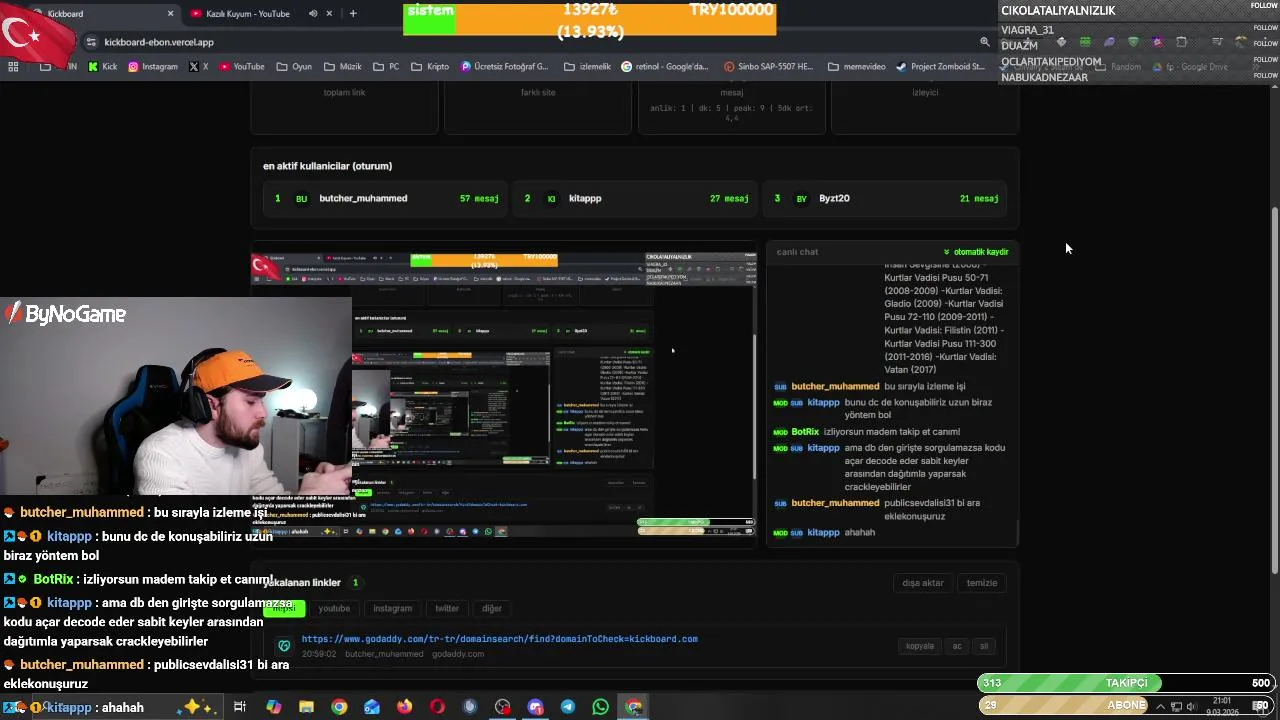Open Google Chrome from the taskbar
Viewport: 1280px width, 720px height.
click(339, 707)
